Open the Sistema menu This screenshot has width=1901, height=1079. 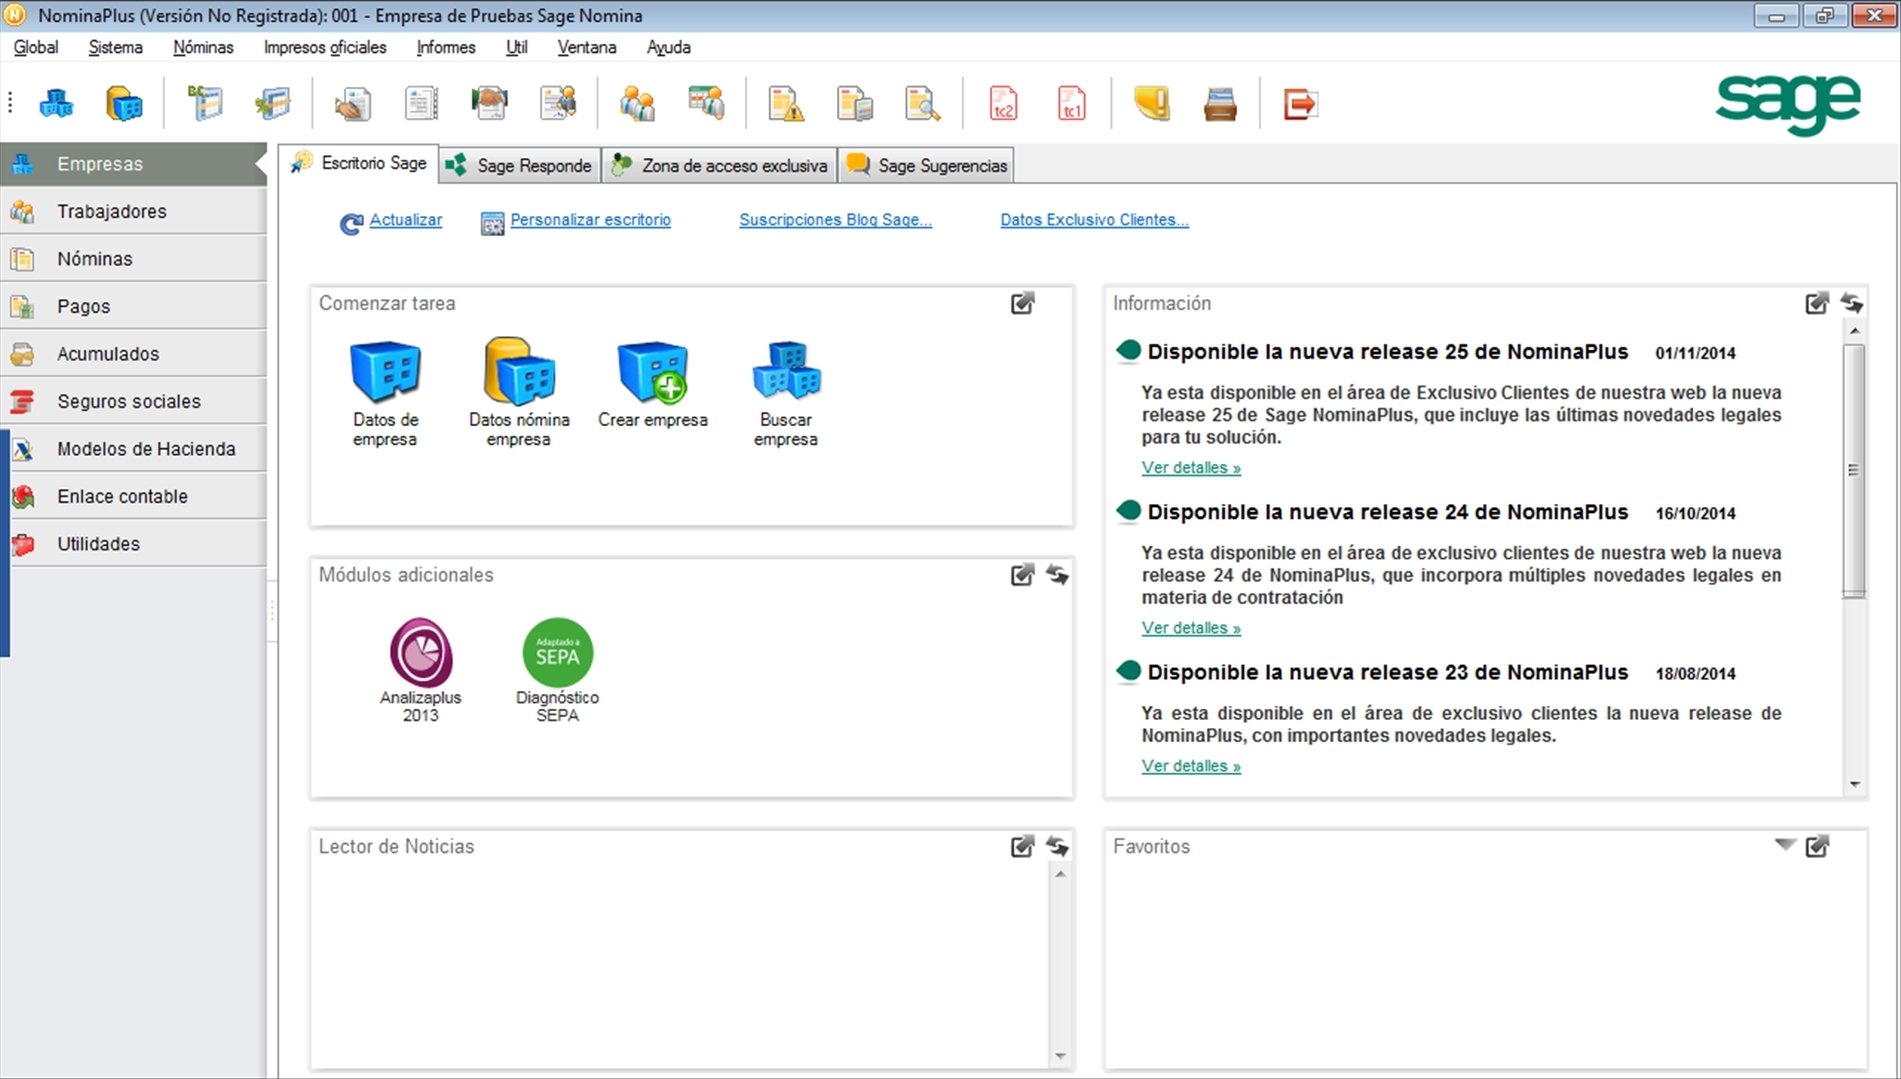click(x=115, y=47)
